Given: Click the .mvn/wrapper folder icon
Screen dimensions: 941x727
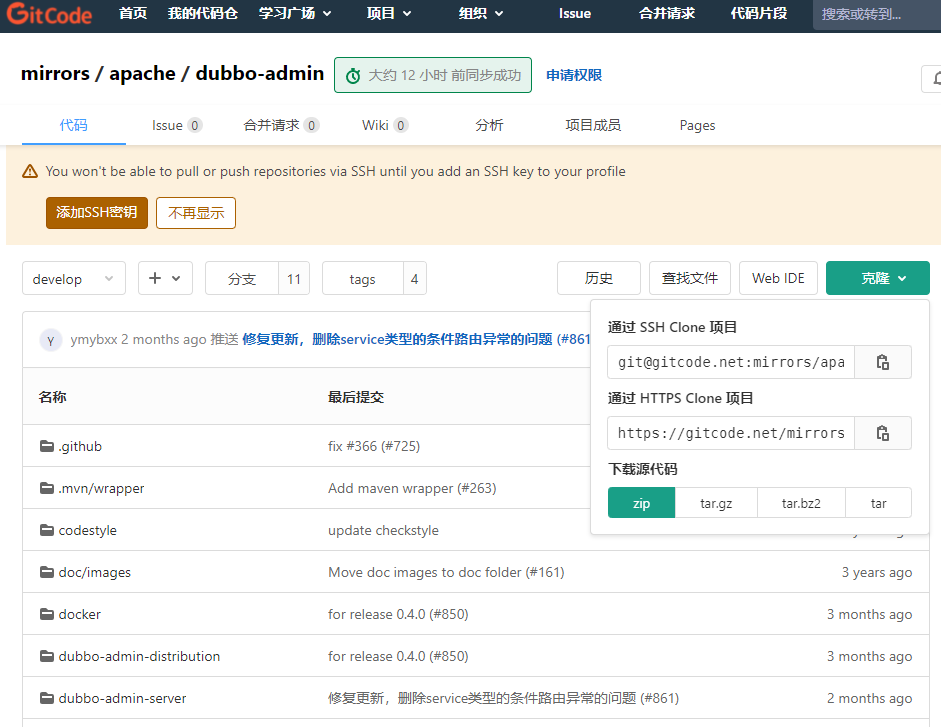Looking at the screenshot, I should pyautogui.click(x=47, y=487).
